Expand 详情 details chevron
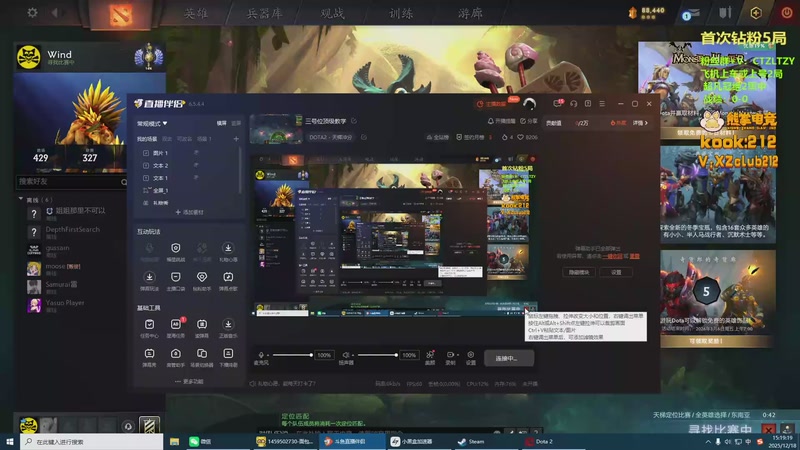 pyautogui.click(x=640, y=123)
